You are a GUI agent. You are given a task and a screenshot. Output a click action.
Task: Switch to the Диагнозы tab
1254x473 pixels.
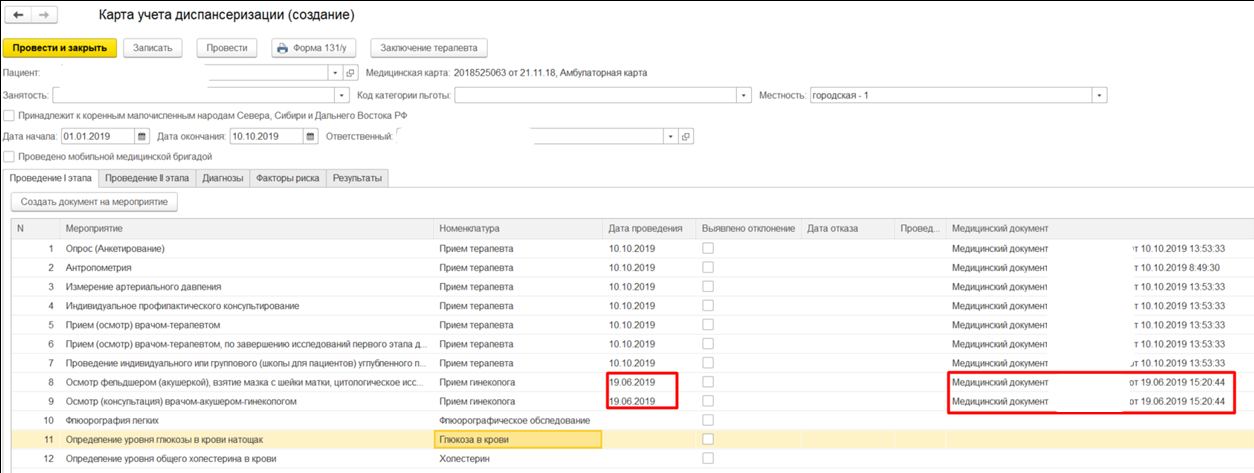pyautogui.click(x=222, y=178)
